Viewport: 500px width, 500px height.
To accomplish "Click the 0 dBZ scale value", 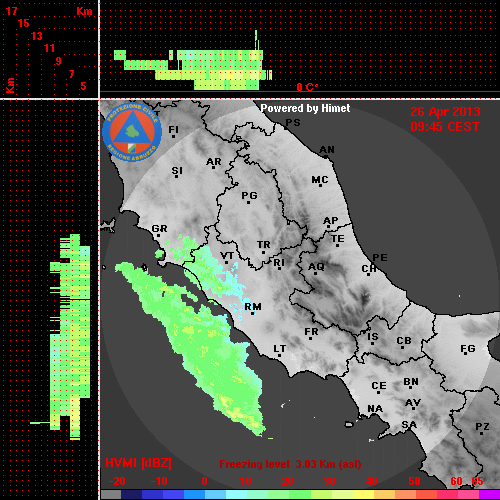I will coord(204,481).
